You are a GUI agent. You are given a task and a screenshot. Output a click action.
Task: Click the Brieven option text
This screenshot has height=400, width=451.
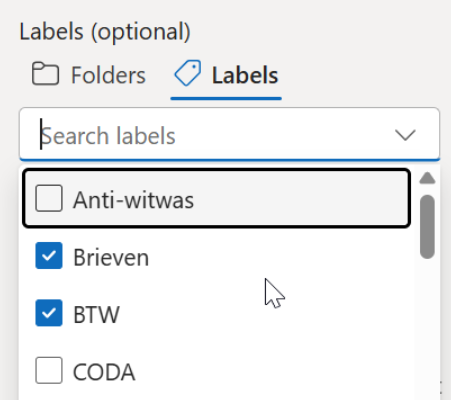point(111,258)
